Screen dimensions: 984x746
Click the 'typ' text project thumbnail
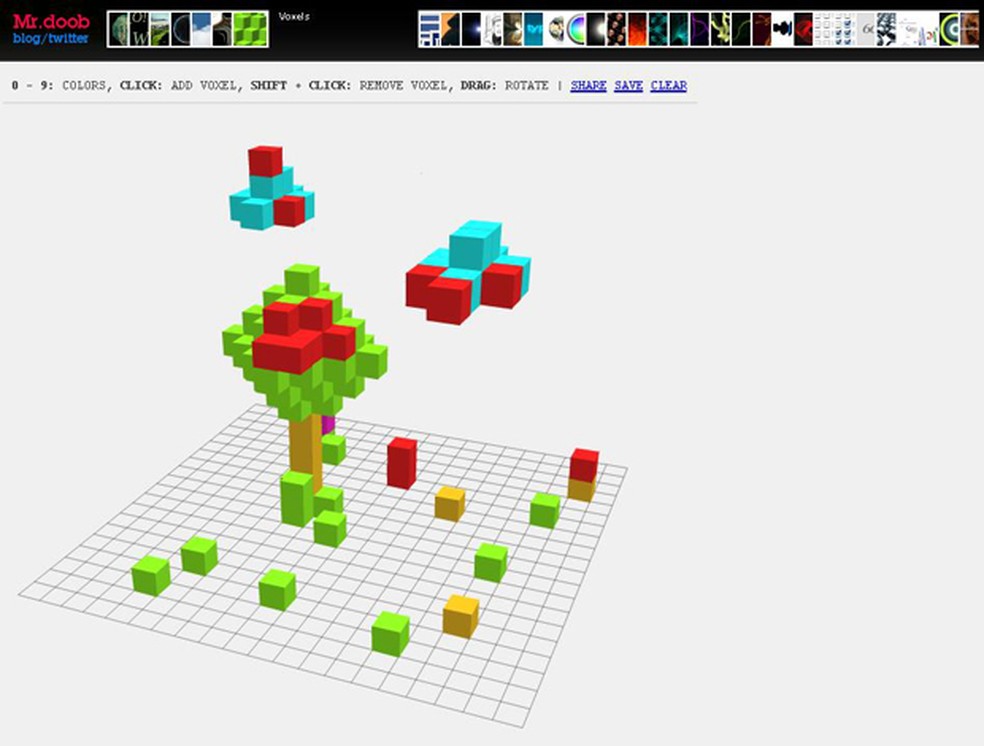point(532,26)
